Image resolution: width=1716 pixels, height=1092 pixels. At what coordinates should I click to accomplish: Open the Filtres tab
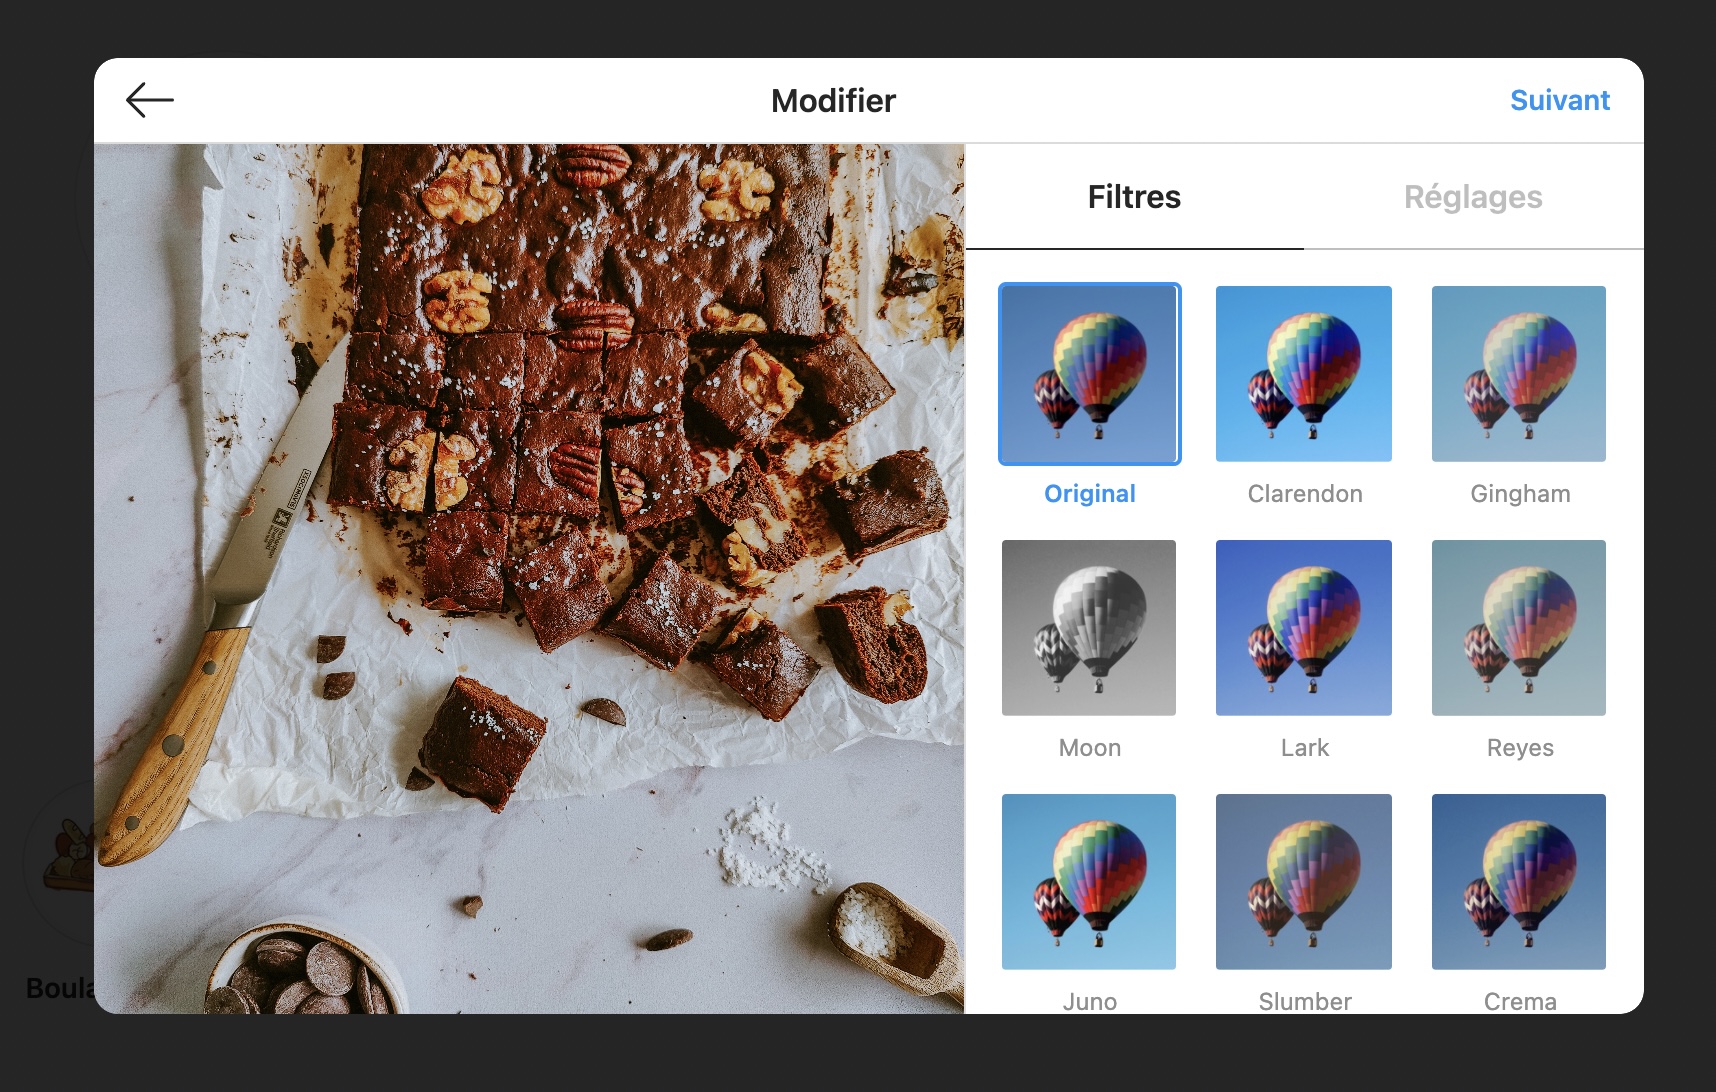[x=1134, y=197]
